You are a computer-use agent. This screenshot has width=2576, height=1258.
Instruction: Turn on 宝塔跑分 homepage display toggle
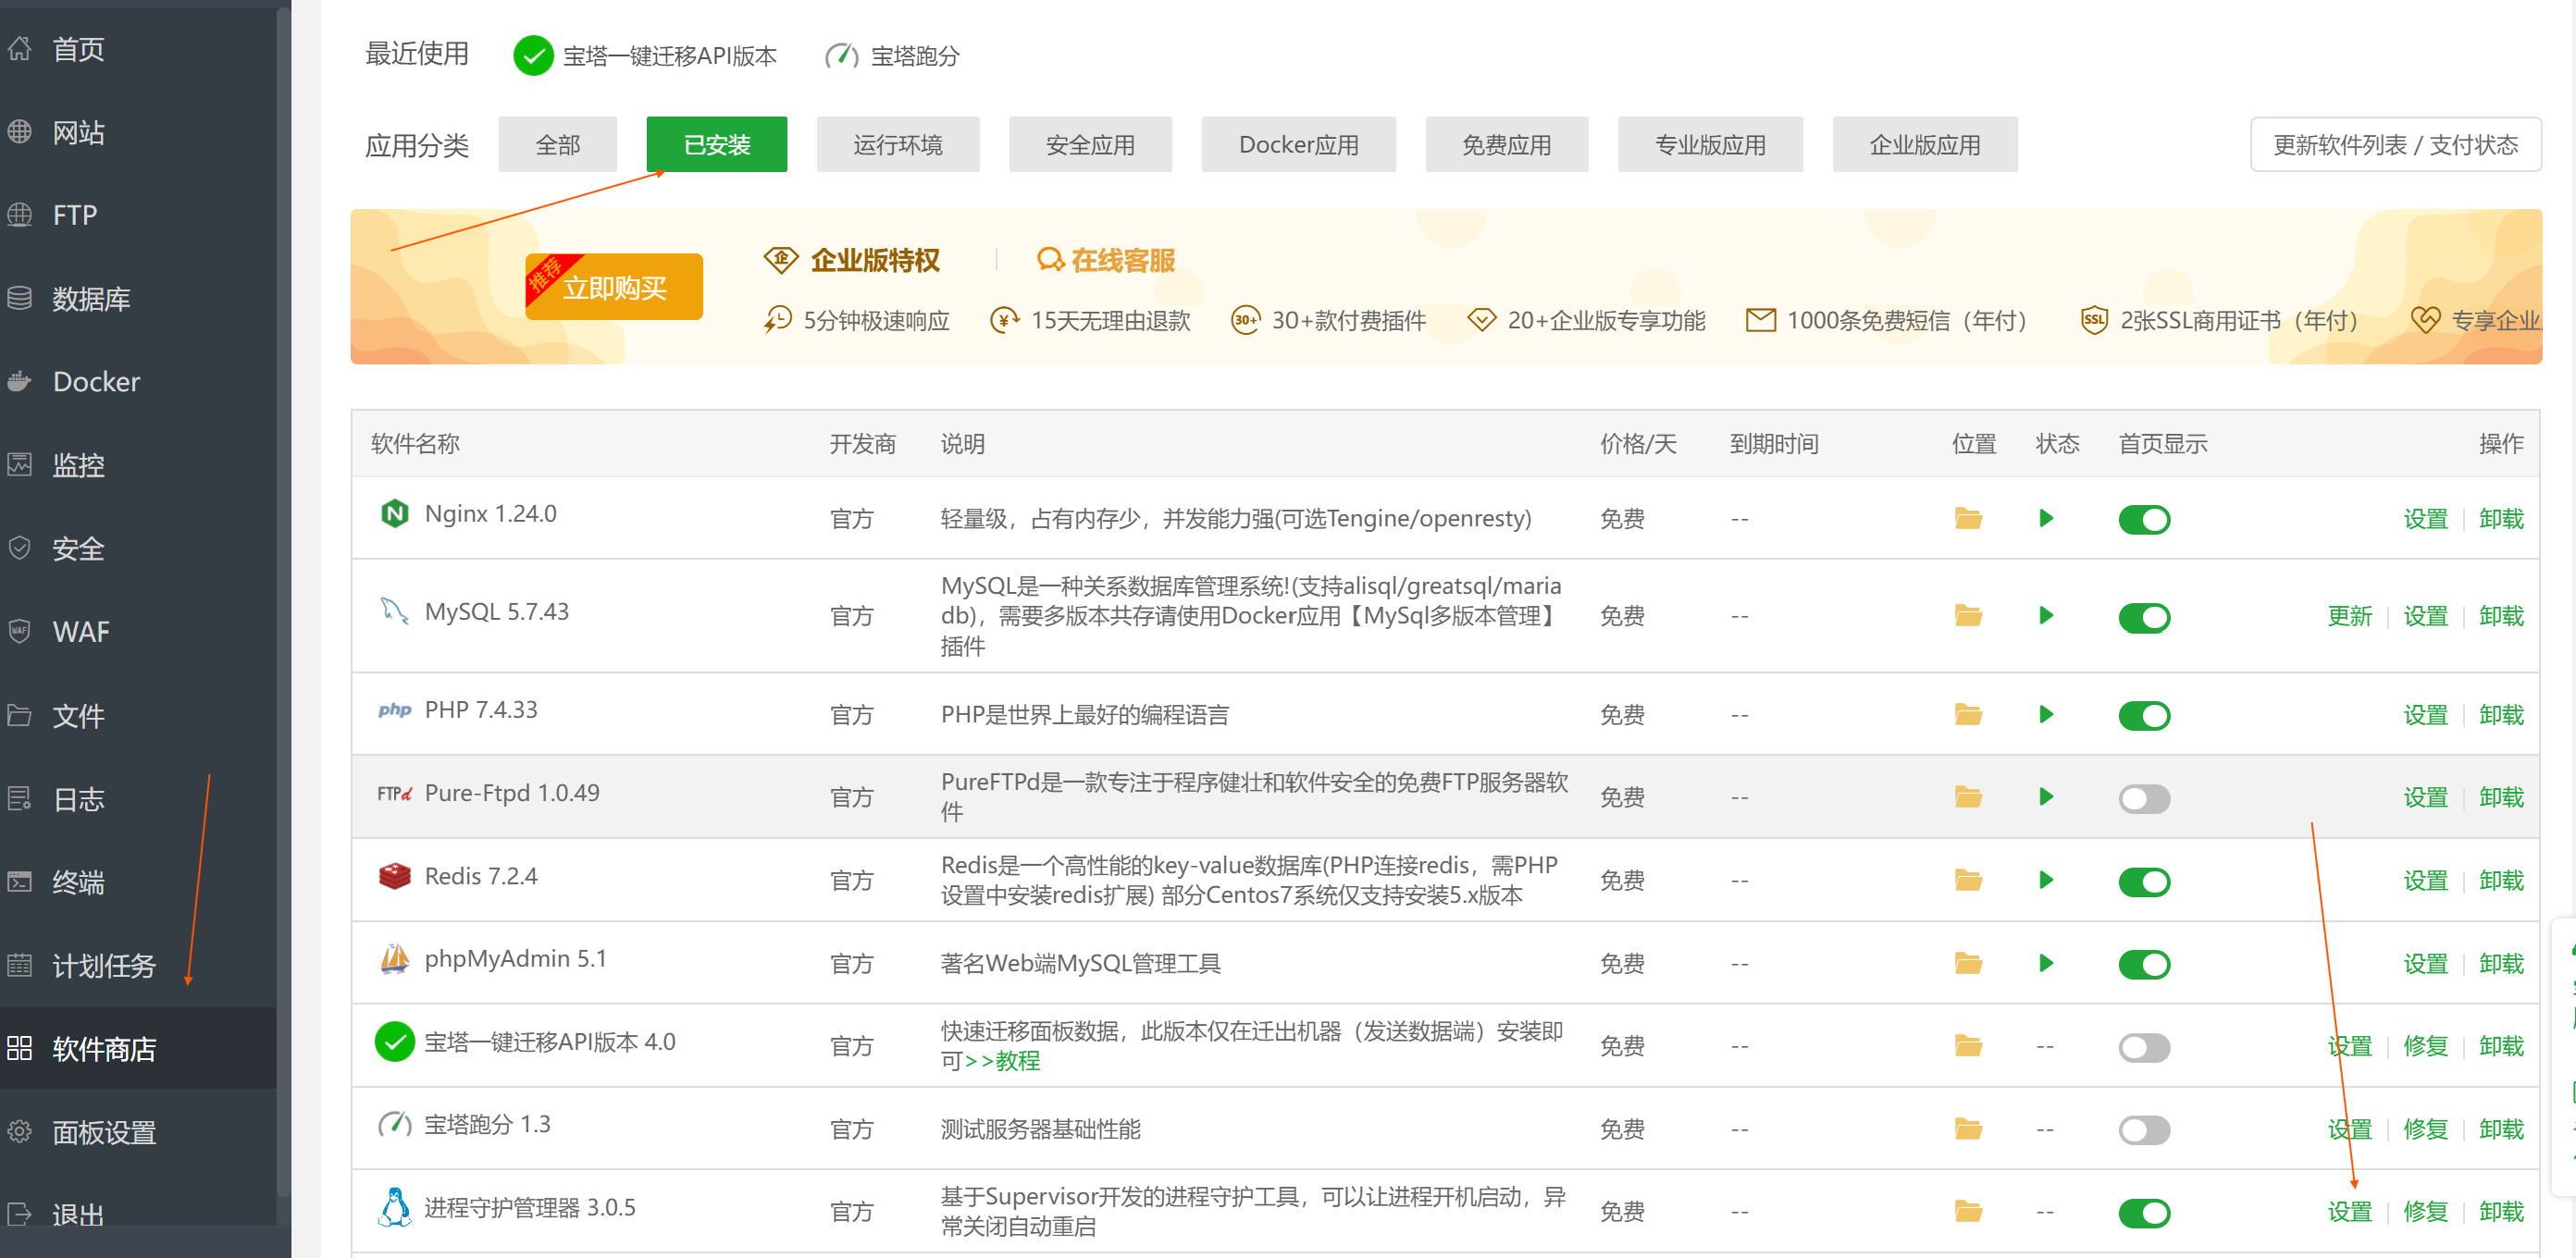(x=2143, y=1130)
